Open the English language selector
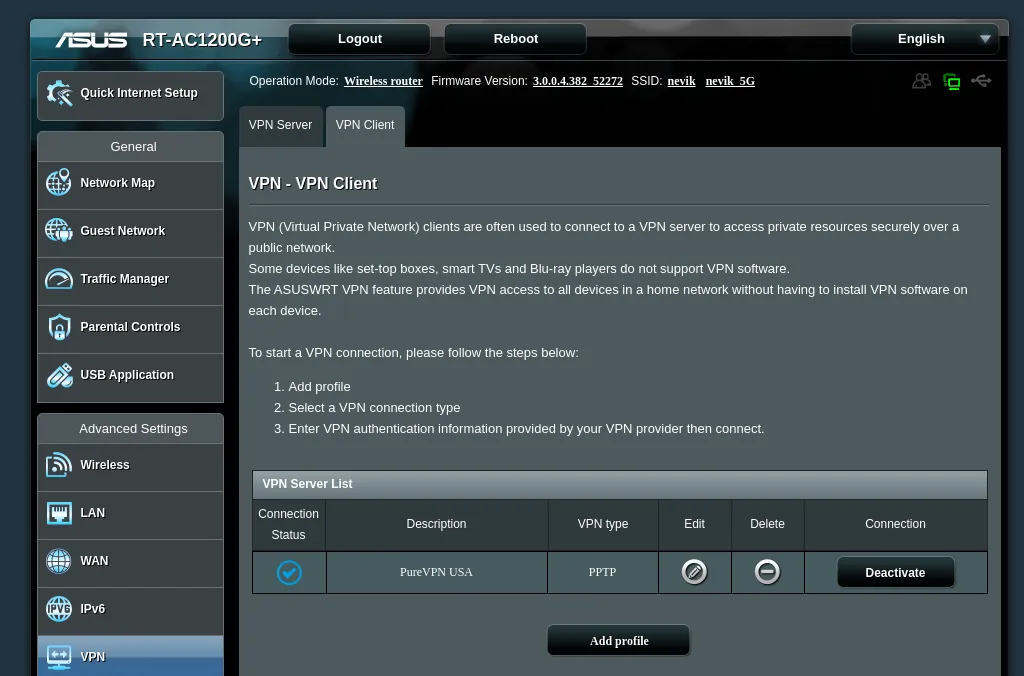Image resolution: width=1024 pixels, height=676 pixels. click(x=923, y=38)
